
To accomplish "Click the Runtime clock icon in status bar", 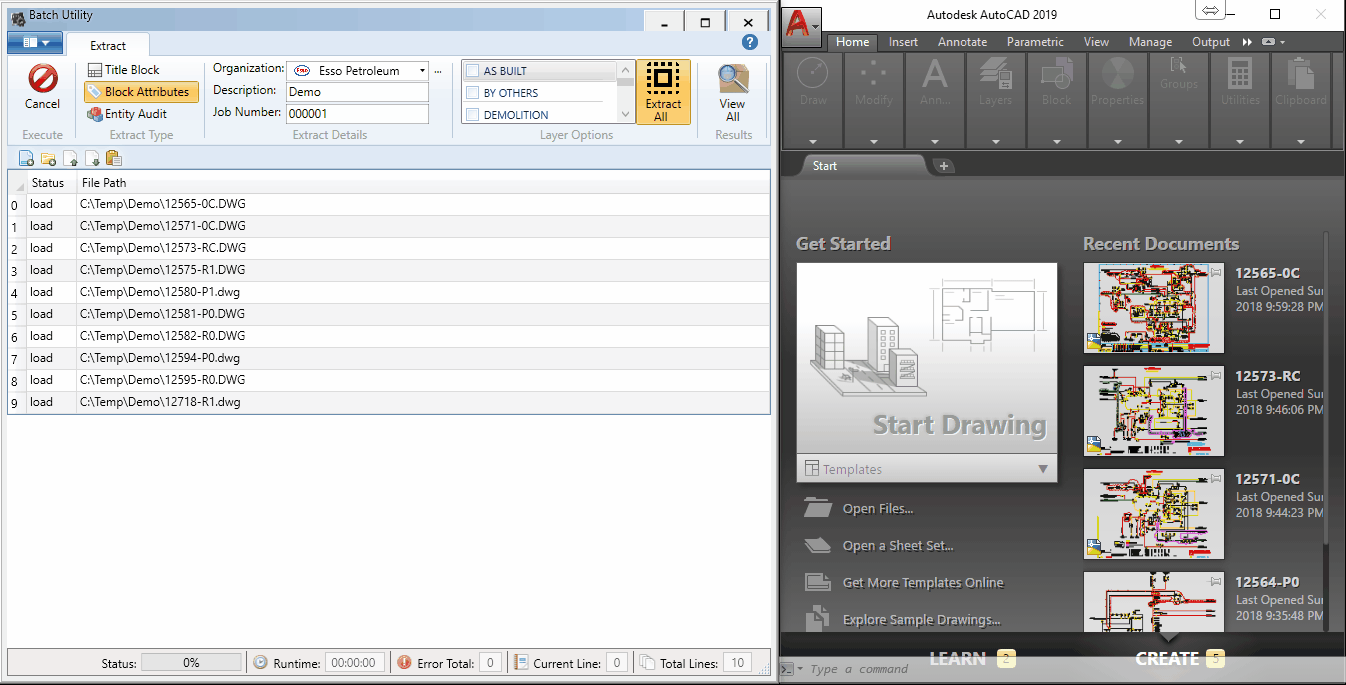I will (260, 662).
